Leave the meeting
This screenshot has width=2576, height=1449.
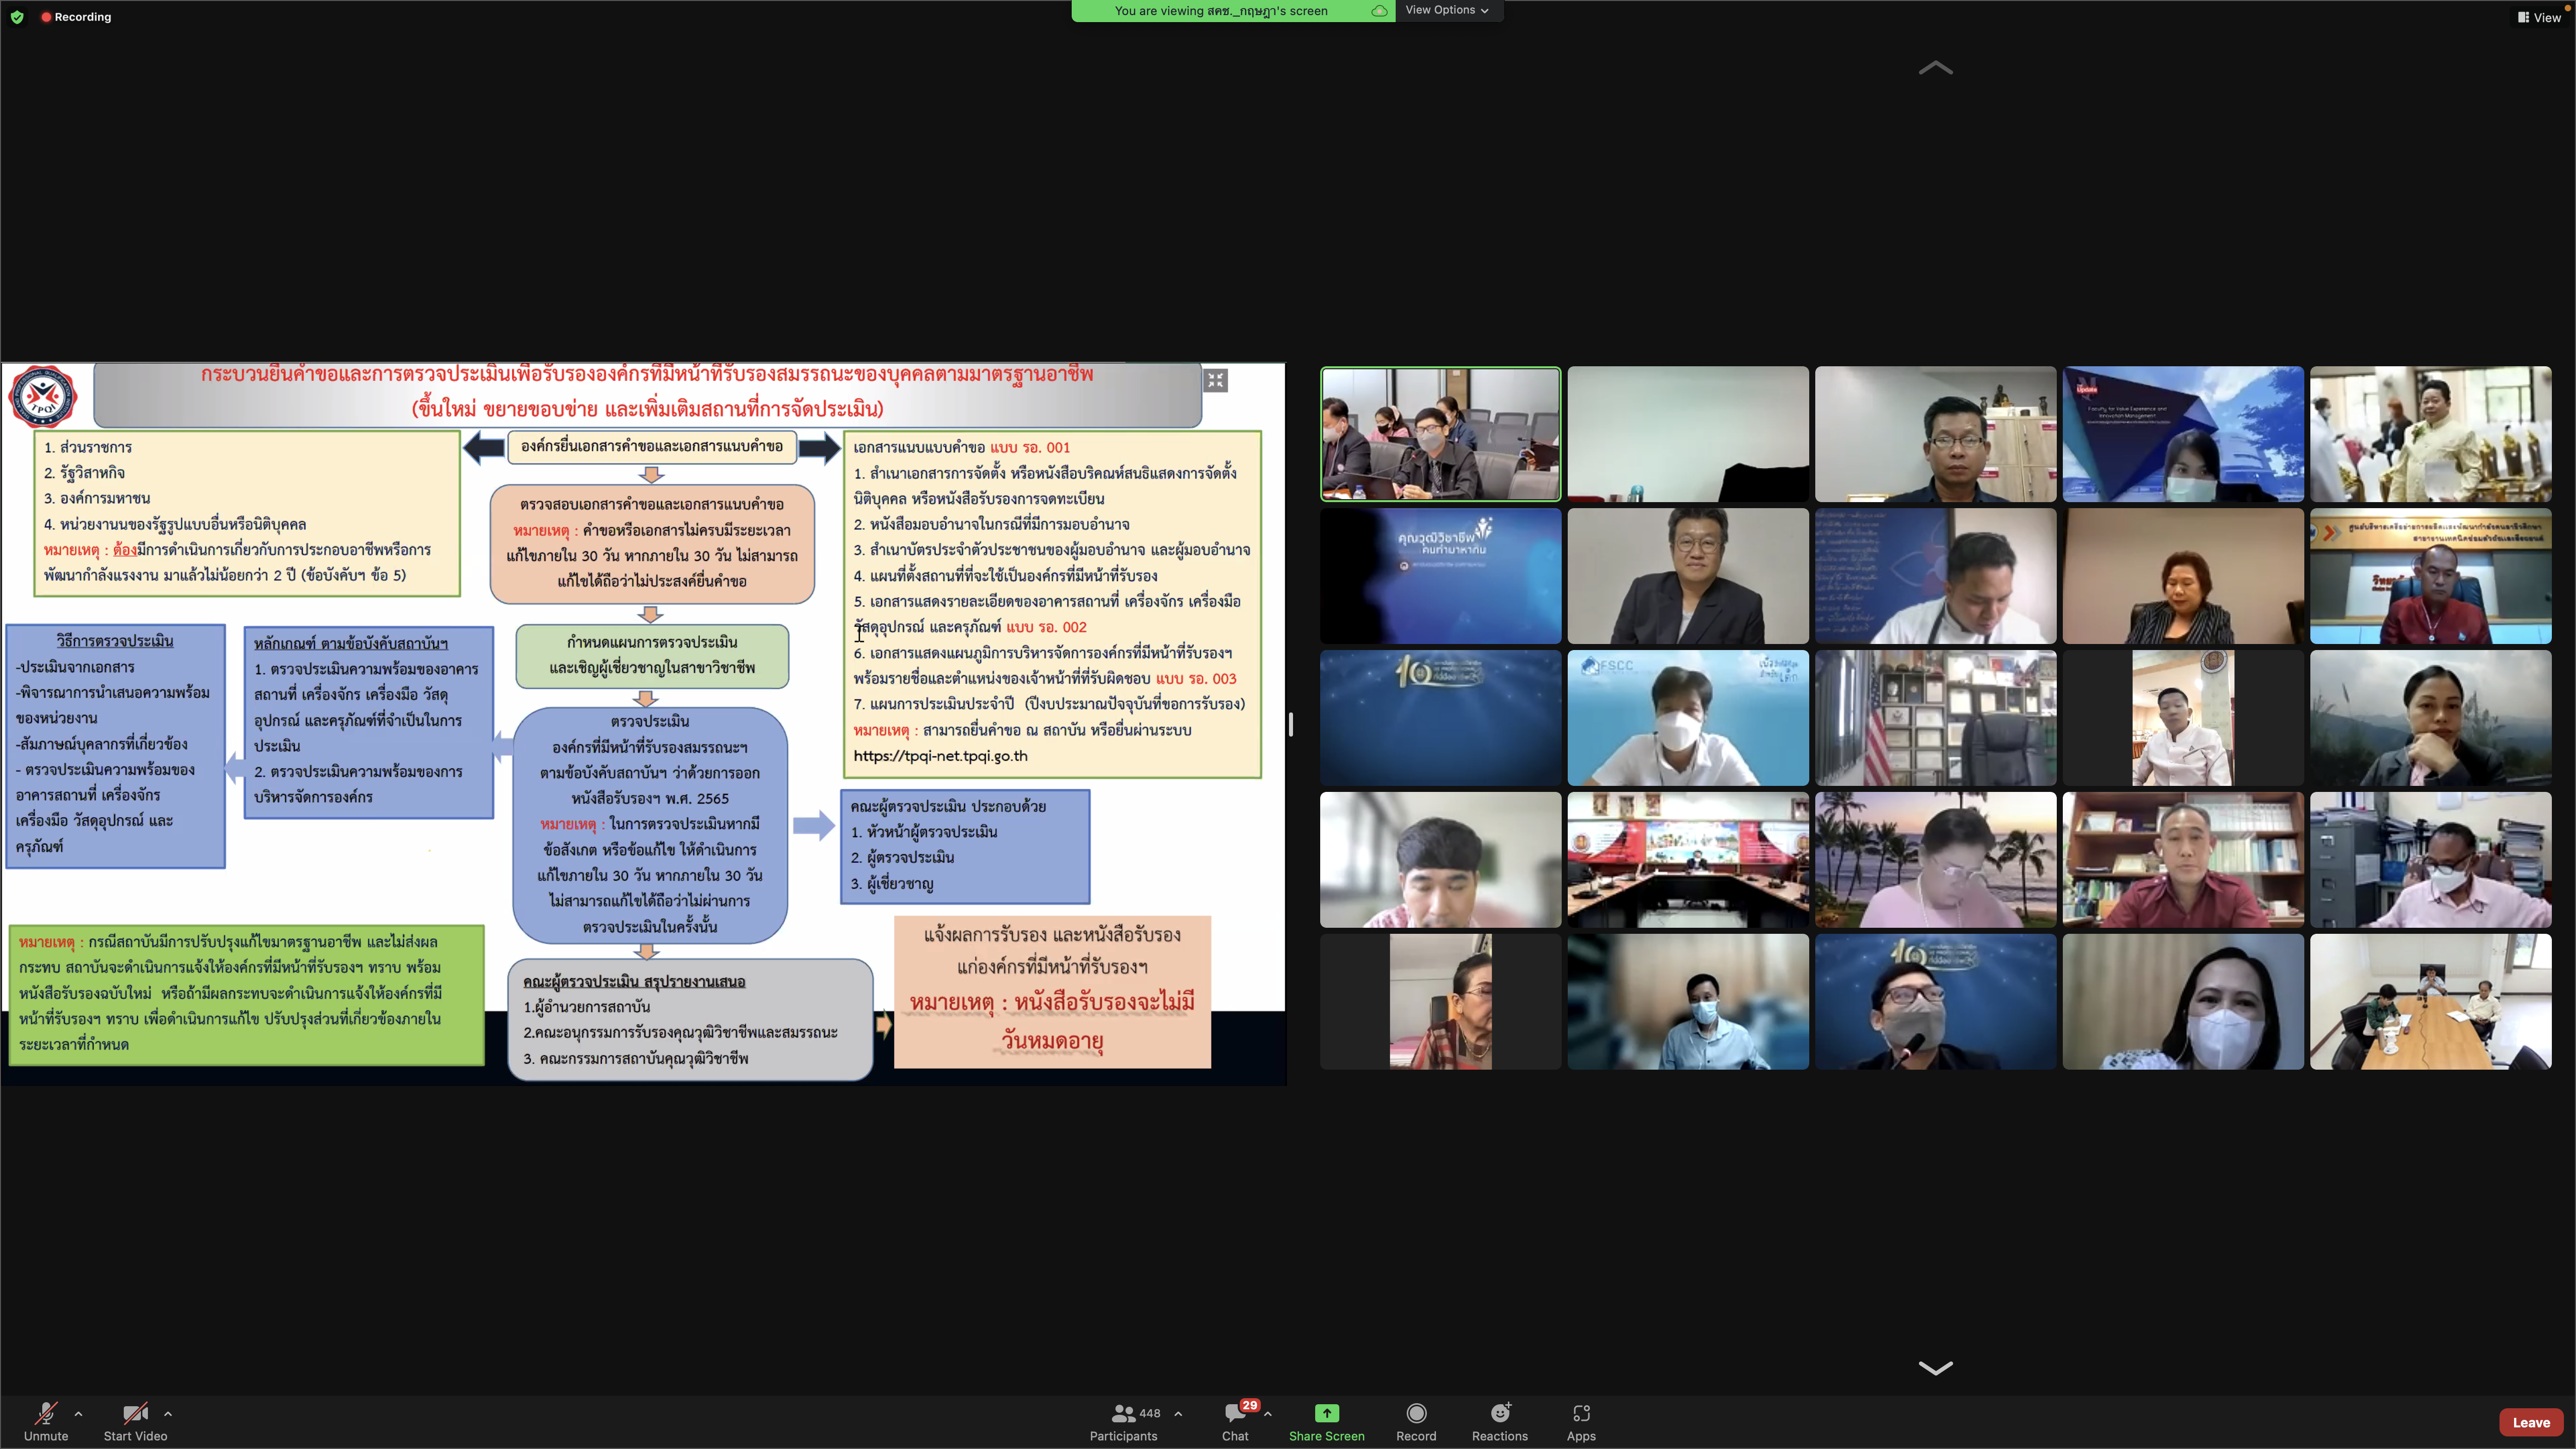click(x=2531, y=1422)
